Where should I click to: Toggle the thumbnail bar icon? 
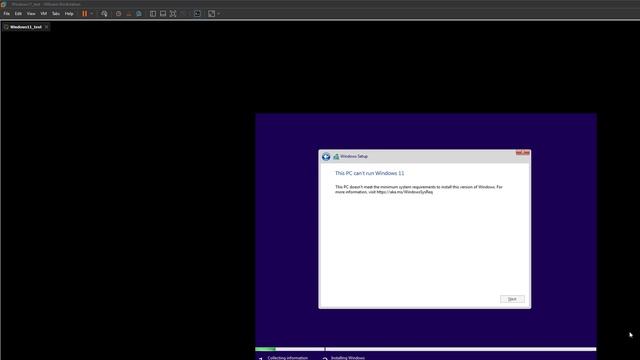[x=163, y=13]
